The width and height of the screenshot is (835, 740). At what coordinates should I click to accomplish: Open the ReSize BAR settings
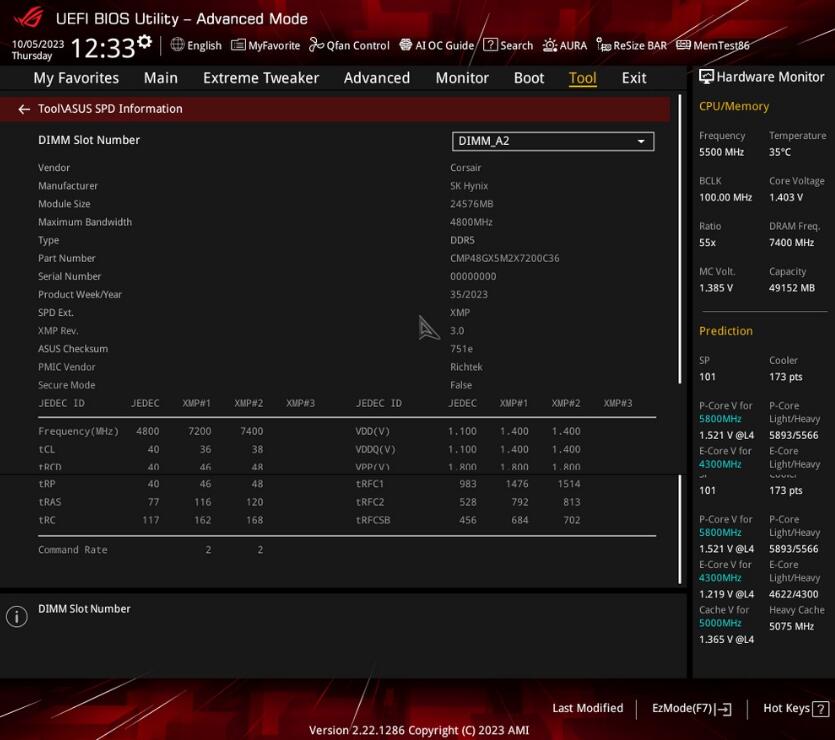pyautogui.click(x=631, y=45)
